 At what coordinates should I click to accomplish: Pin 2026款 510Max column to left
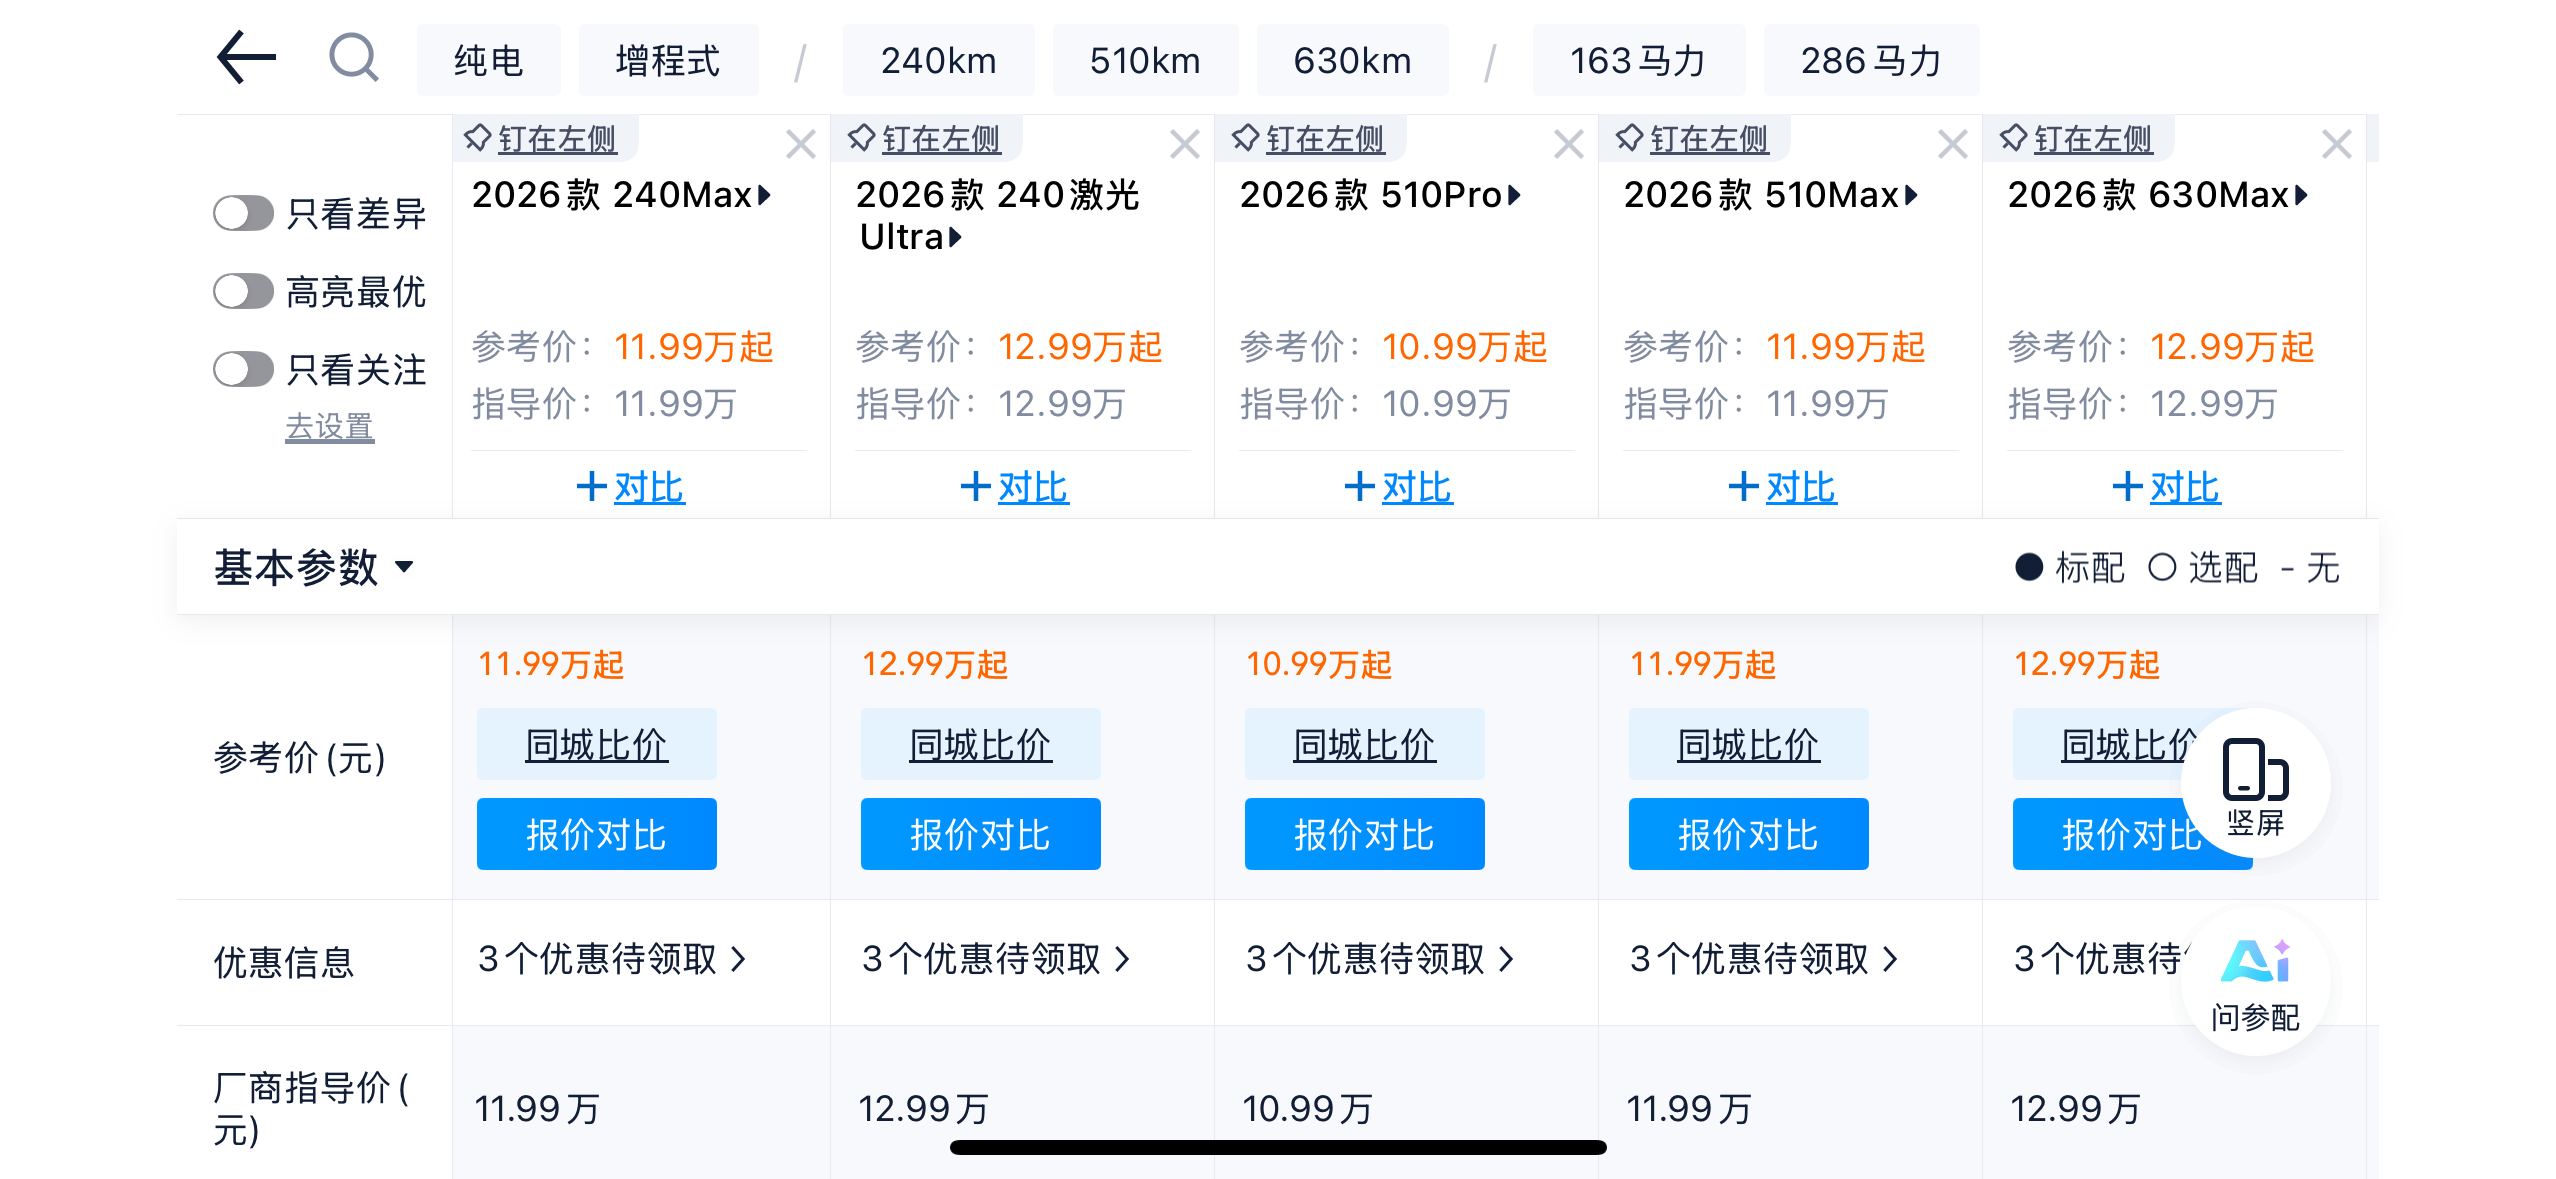(1694, 139)
